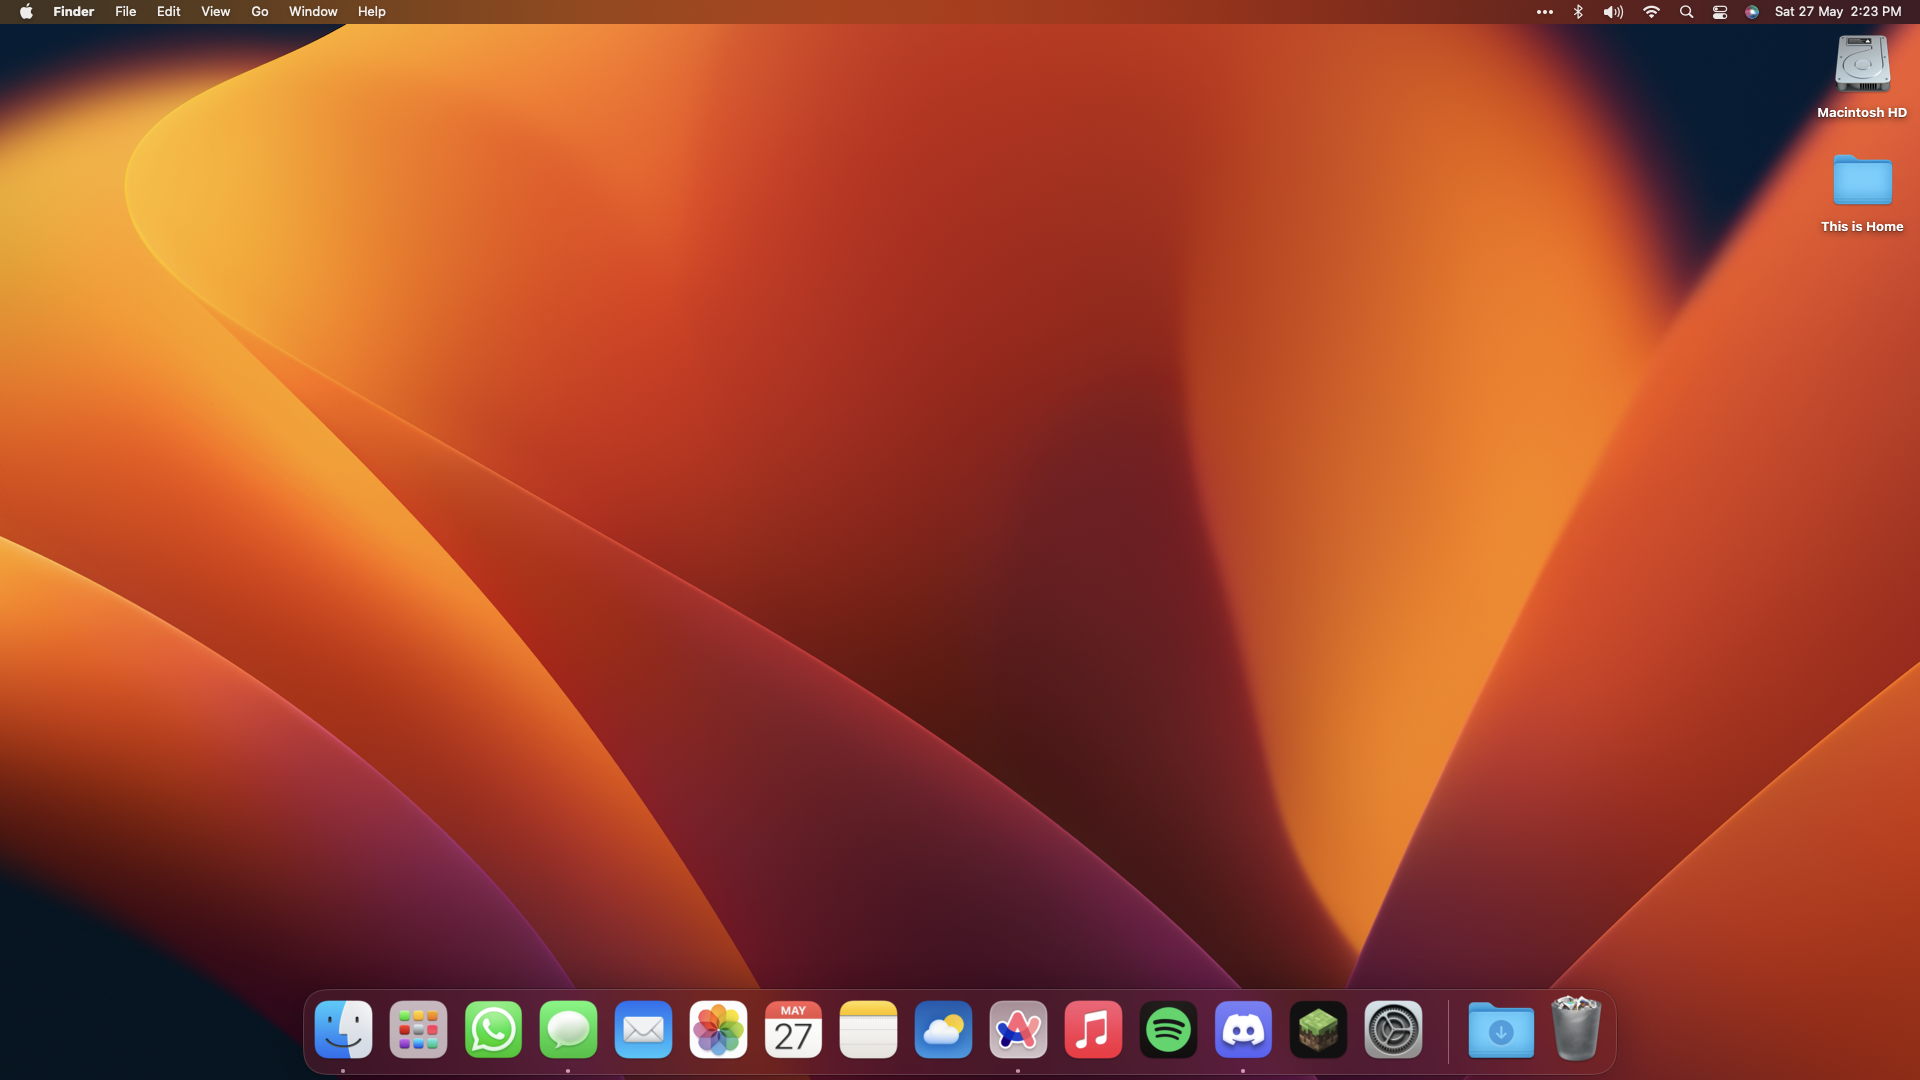The image size is (1920, 1080).
Task: Launch the Weather app
Action: click(943, 1029)
